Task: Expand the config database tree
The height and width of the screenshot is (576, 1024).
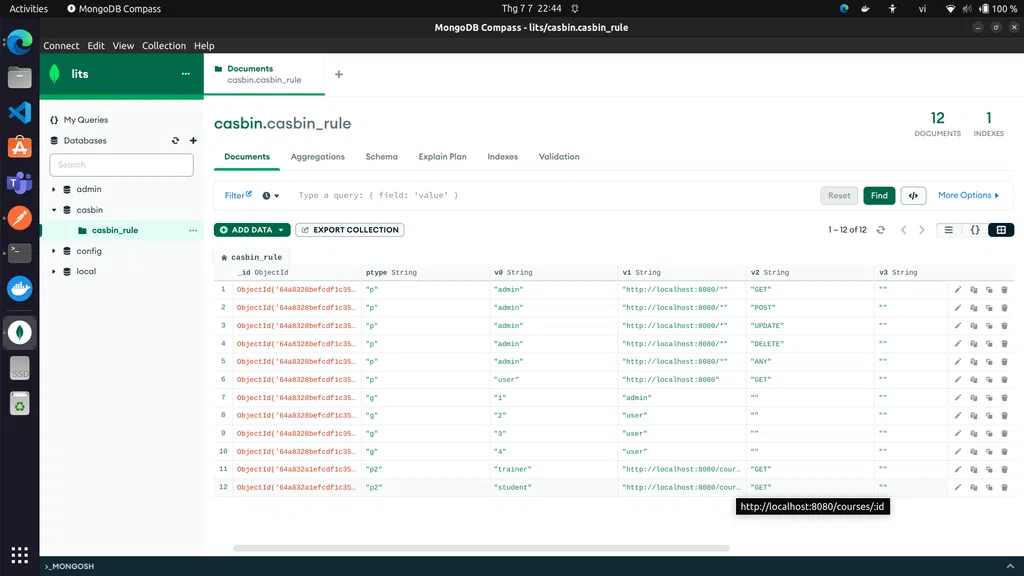Action: (x=54, y=251)
